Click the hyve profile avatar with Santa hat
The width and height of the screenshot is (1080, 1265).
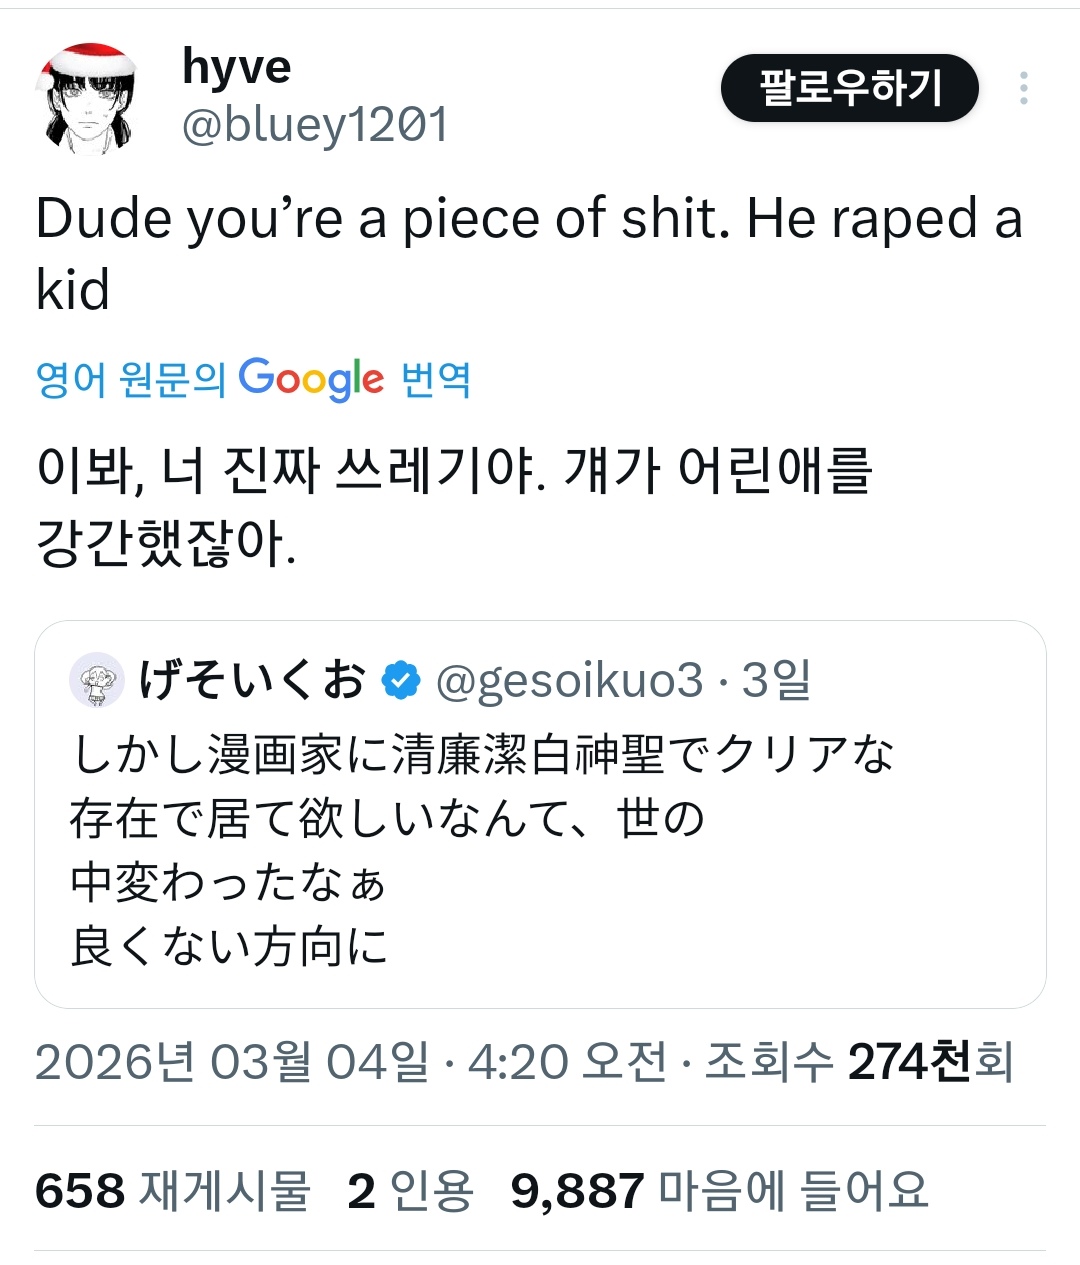87,99
